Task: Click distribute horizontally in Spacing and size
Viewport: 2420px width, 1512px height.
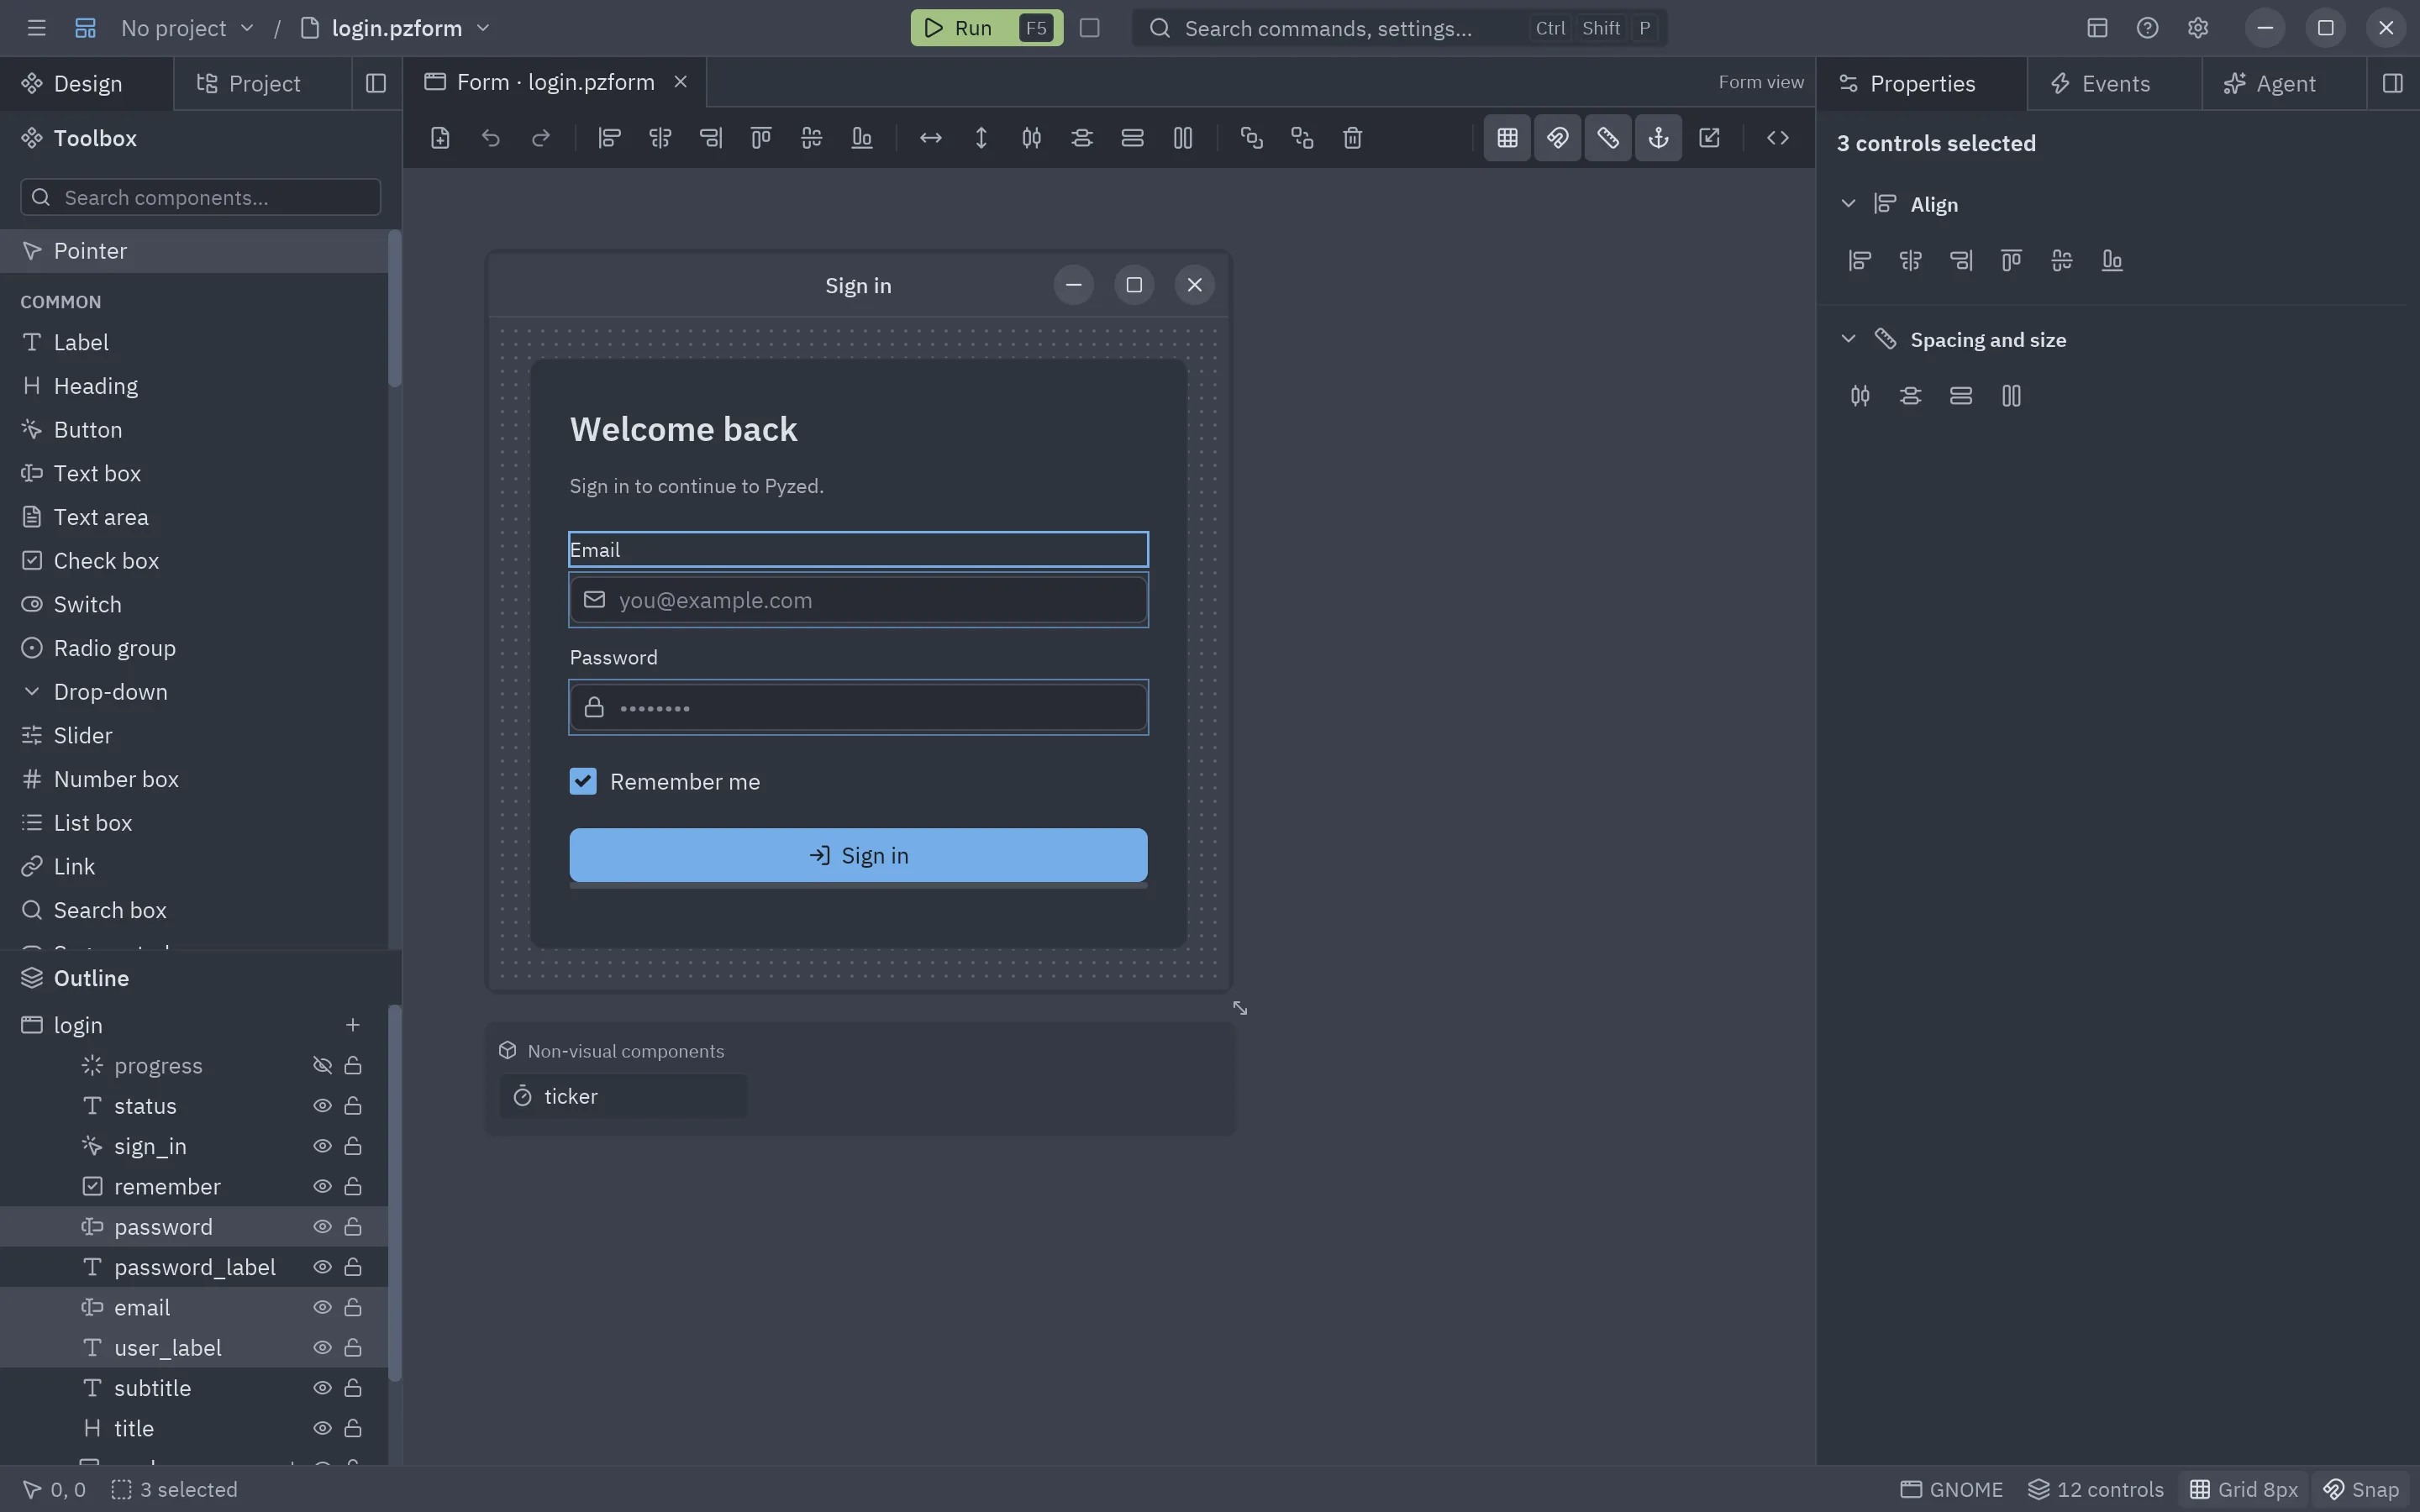Action: [1860, 396]
